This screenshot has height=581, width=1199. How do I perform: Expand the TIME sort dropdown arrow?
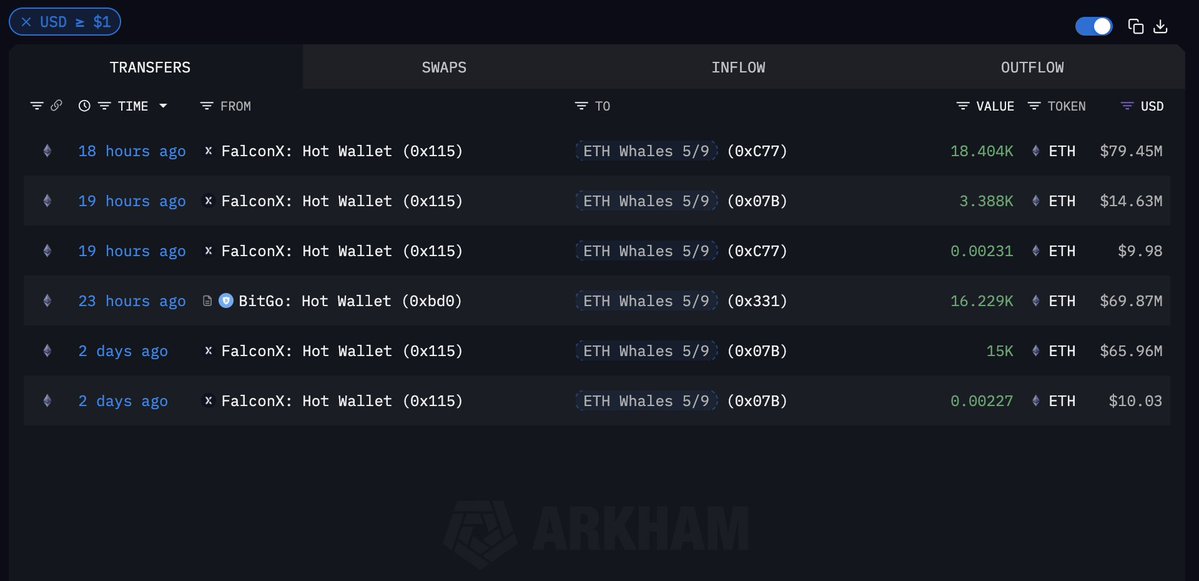pyautogui.click(x=163, y=106)
